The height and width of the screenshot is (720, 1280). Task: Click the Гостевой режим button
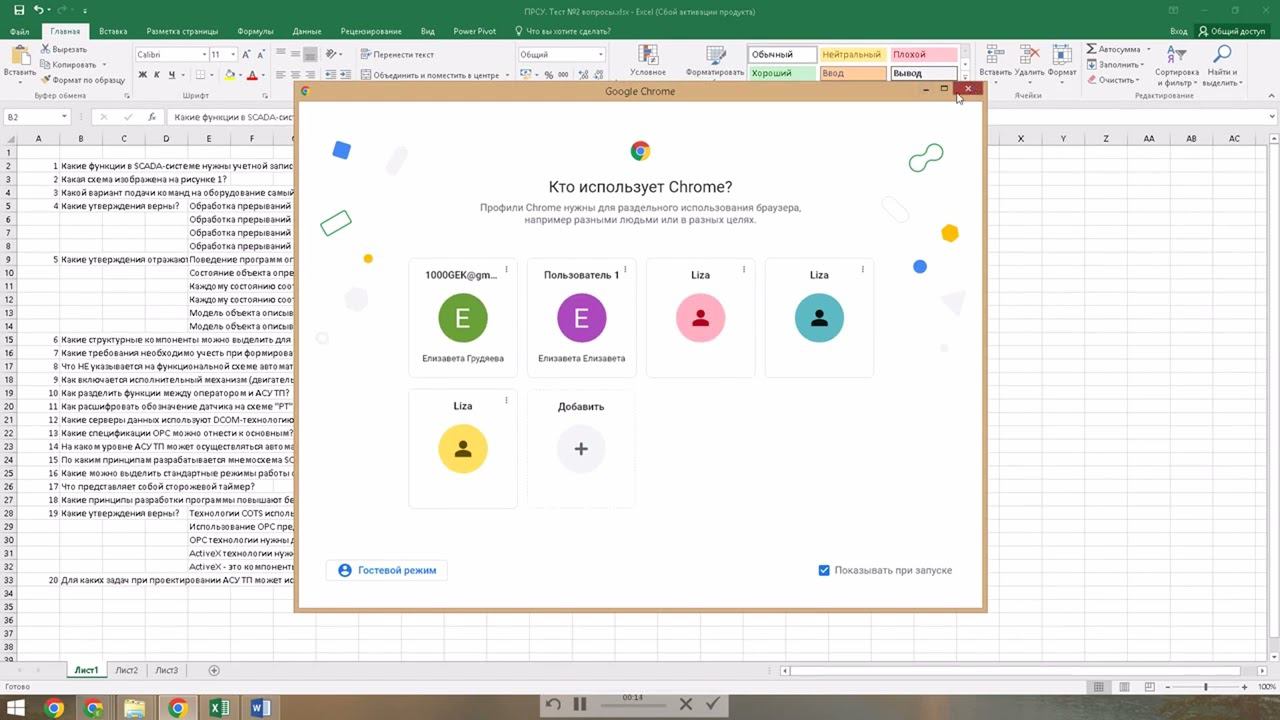[x=387, y=570]
